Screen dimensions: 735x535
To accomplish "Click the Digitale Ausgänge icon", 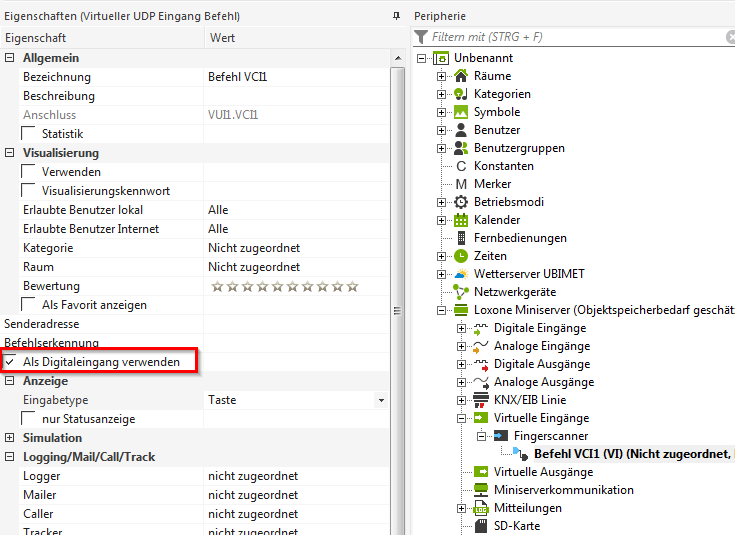I will pyautogui.click(x=481, y=364).
